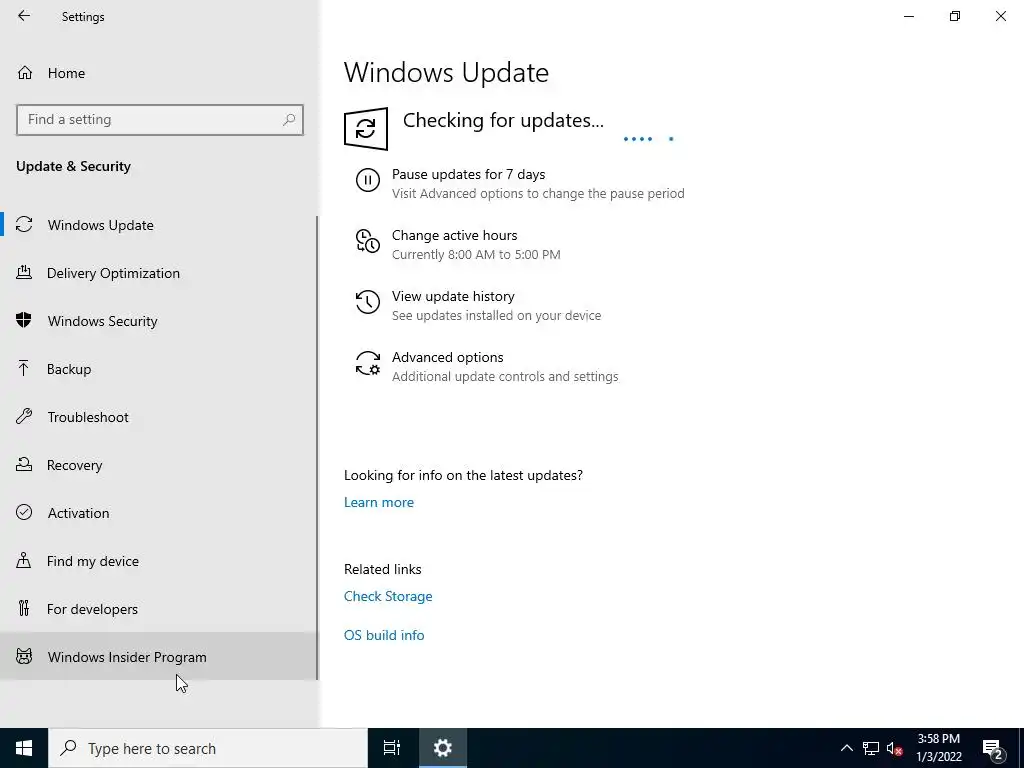Click the Learn more link
The width and height of the screenshot is (1024, 768).
379,502
